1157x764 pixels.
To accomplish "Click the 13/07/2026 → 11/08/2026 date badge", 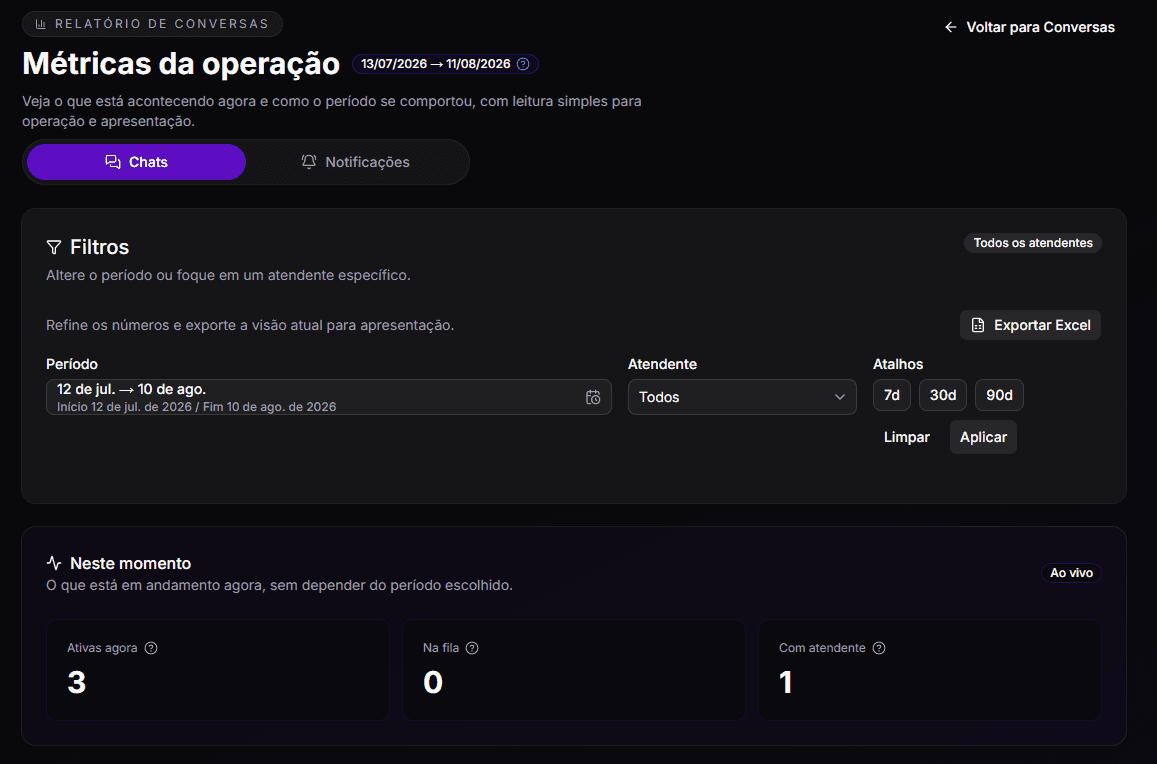I will [x=445, y=64].
